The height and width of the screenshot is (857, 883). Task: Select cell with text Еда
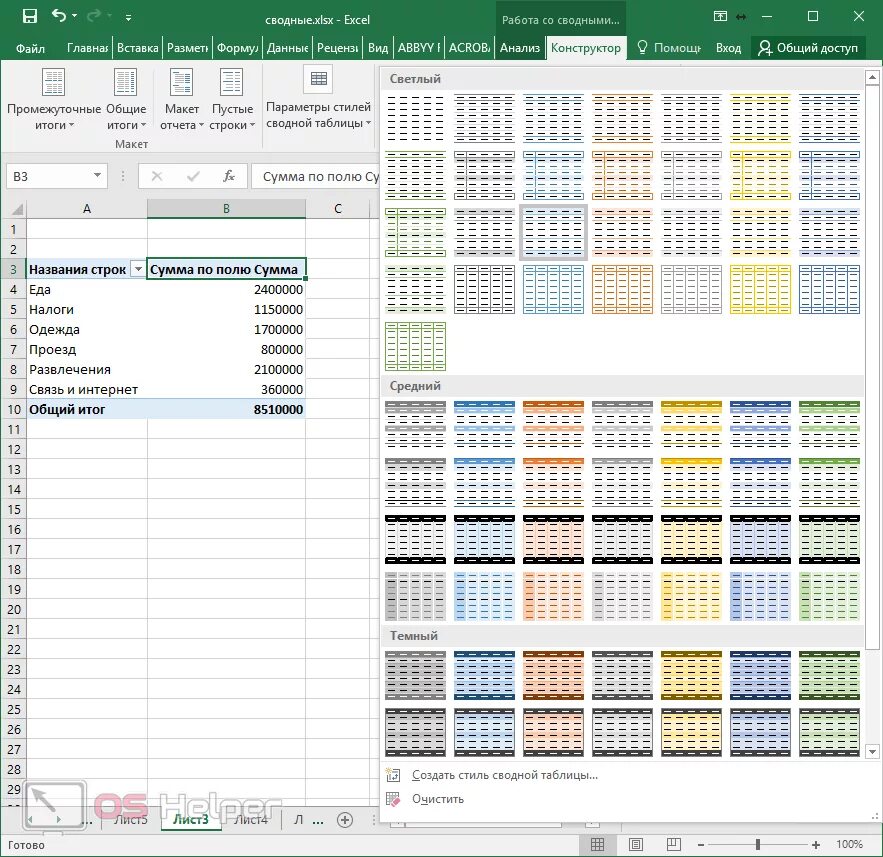[x=87, y=289]
